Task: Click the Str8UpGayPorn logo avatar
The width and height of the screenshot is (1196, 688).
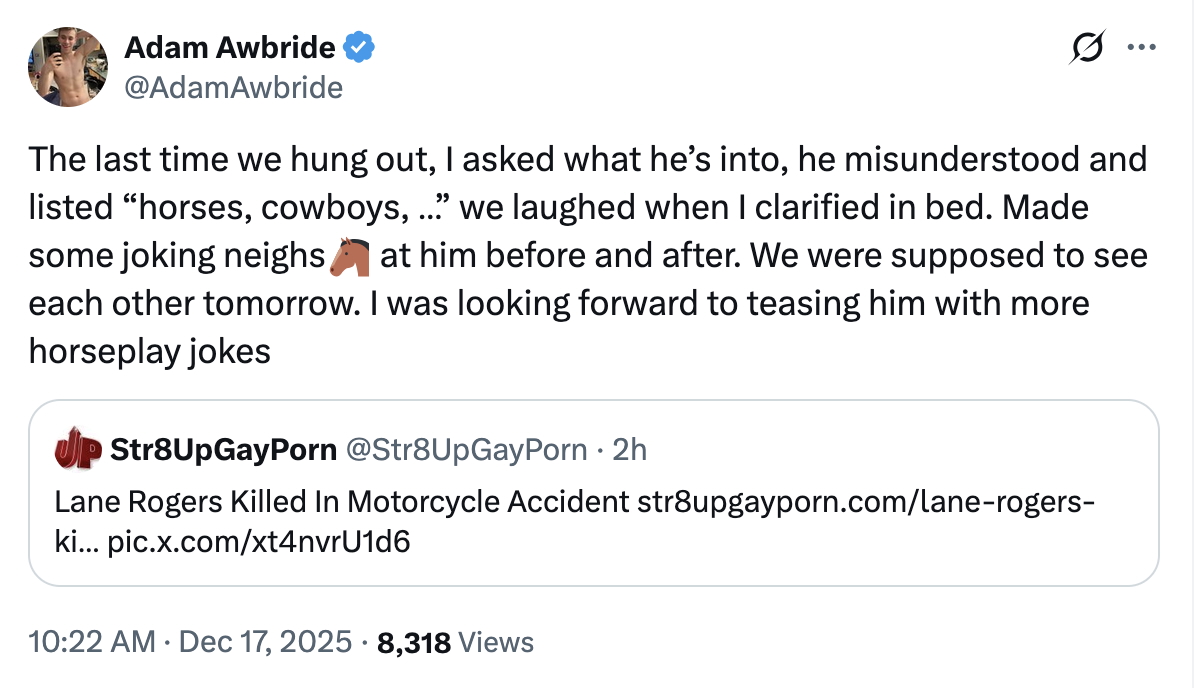Action: tap(77, 449)
